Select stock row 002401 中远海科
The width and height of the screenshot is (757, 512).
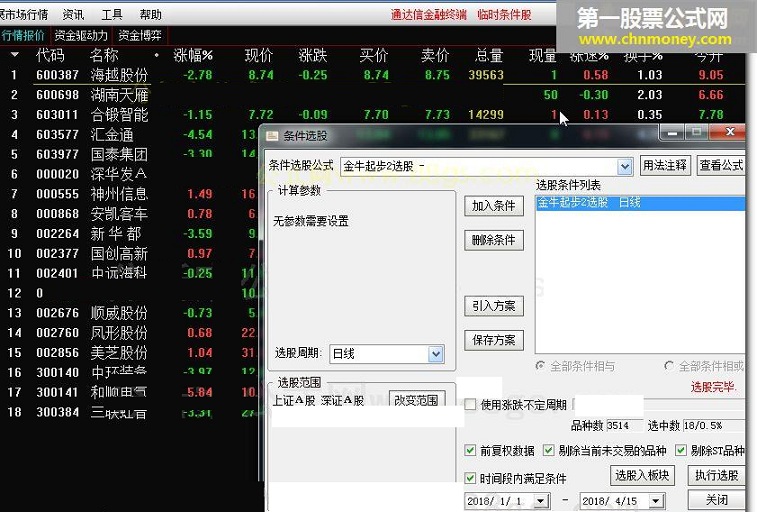click(129, 273)
